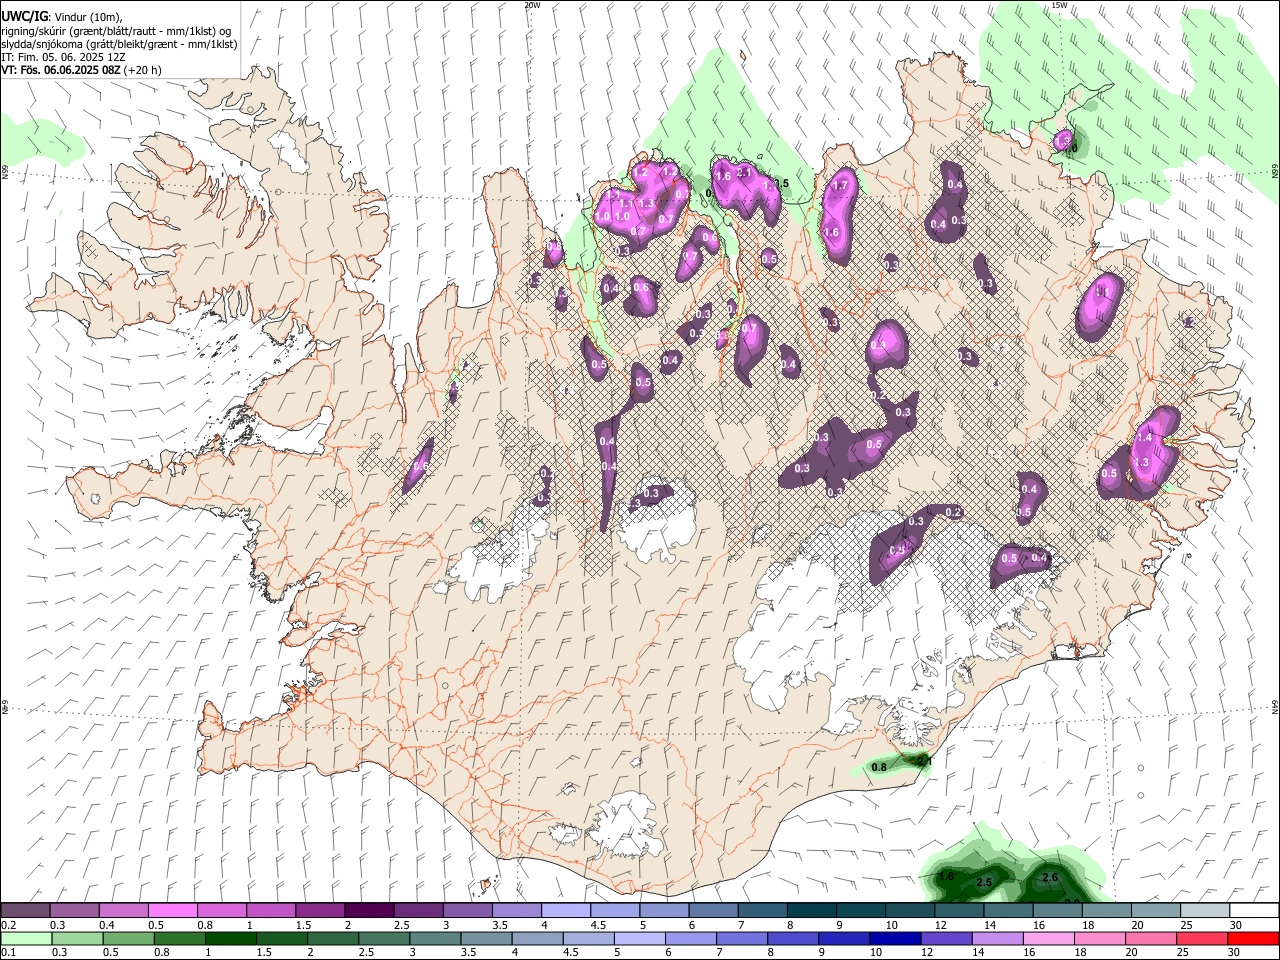Select the 'rigning/skúrir' legend description line
The image size is (1280, 960).
[x=116, y=31]
